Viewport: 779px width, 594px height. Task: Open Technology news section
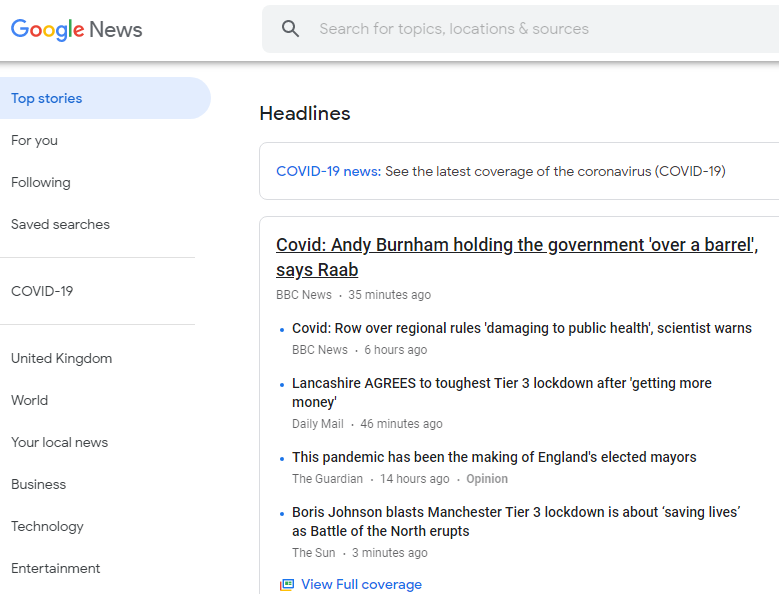click(x=47, y=526)
